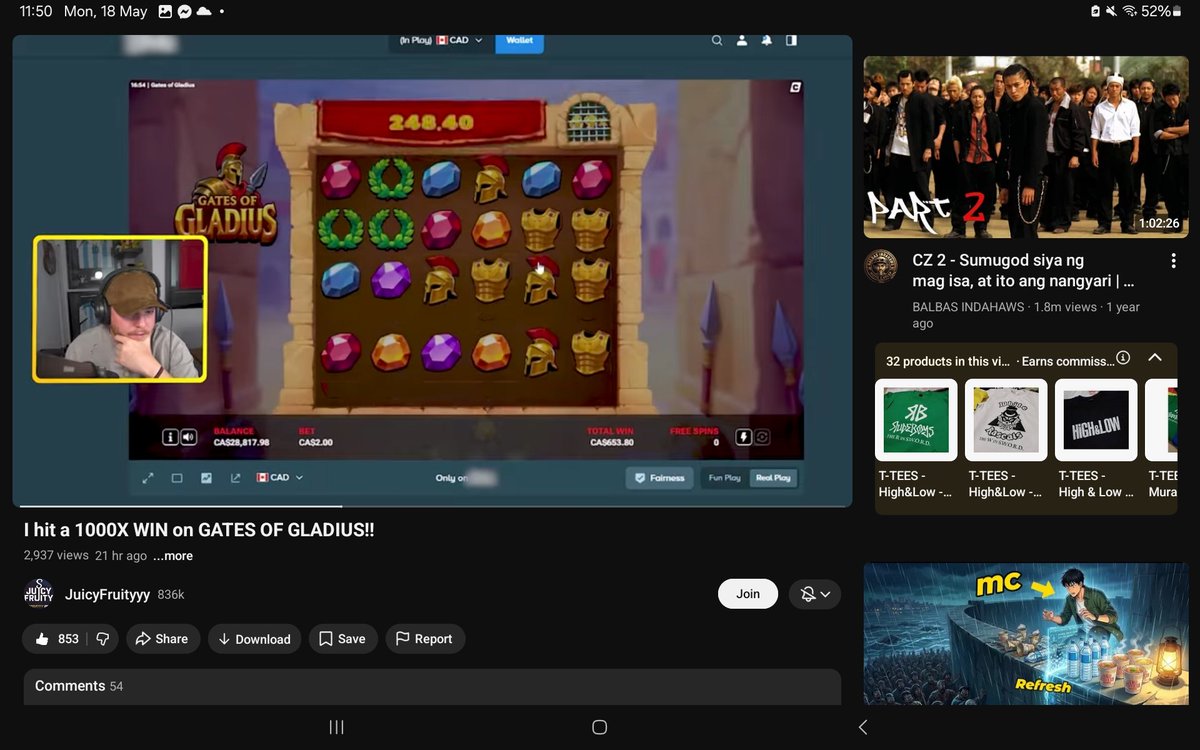Image resolution: width=1200 pixels, height=750 pixels.
Task: Open cloud notification icon in status bar
Action: [x=204, y=11]
